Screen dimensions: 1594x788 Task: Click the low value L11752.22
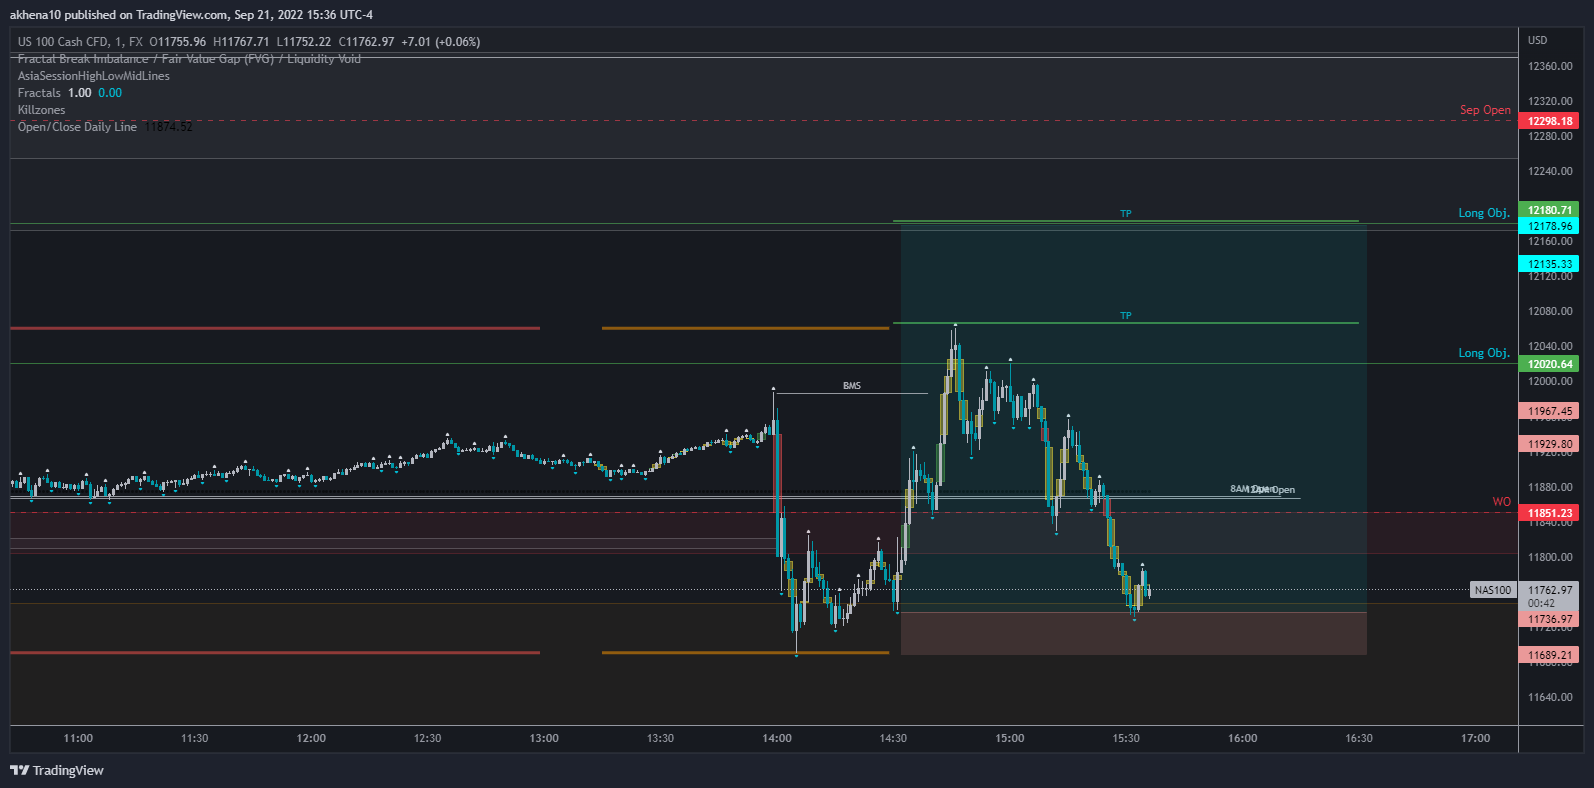point(304,42)
